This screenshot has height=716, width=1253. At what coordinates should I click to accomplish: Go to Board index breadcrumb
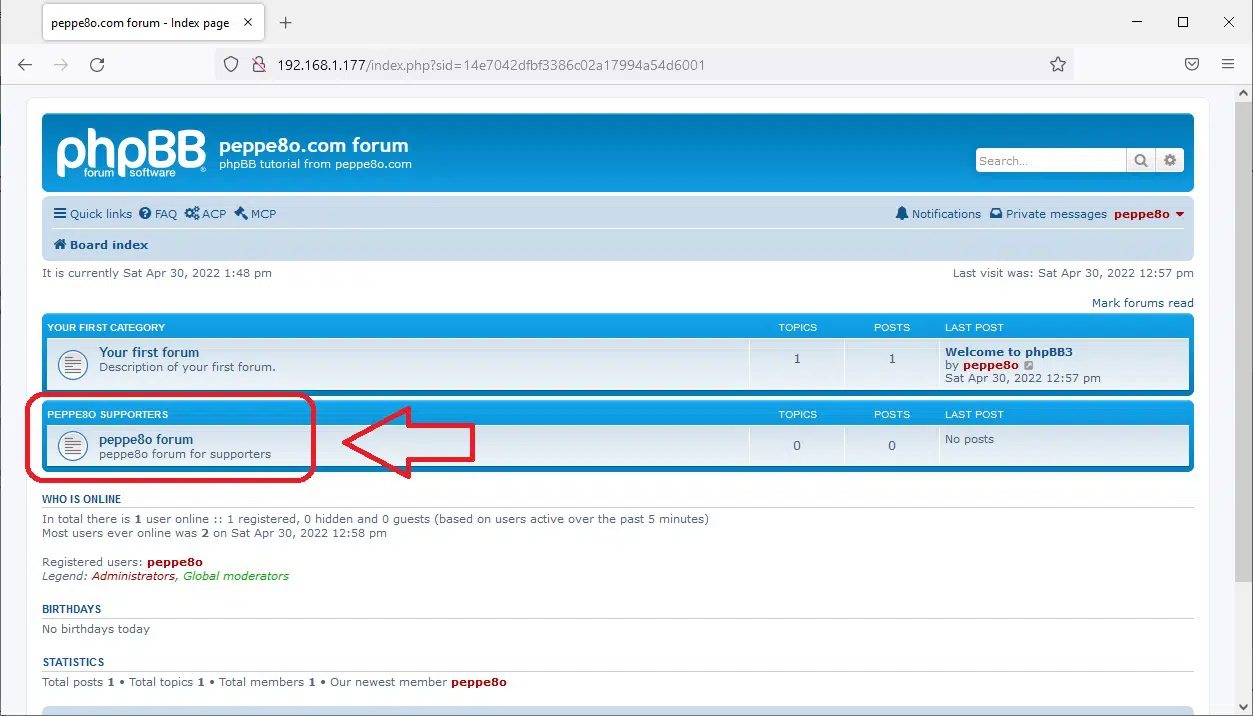click(x=101, y=245)
